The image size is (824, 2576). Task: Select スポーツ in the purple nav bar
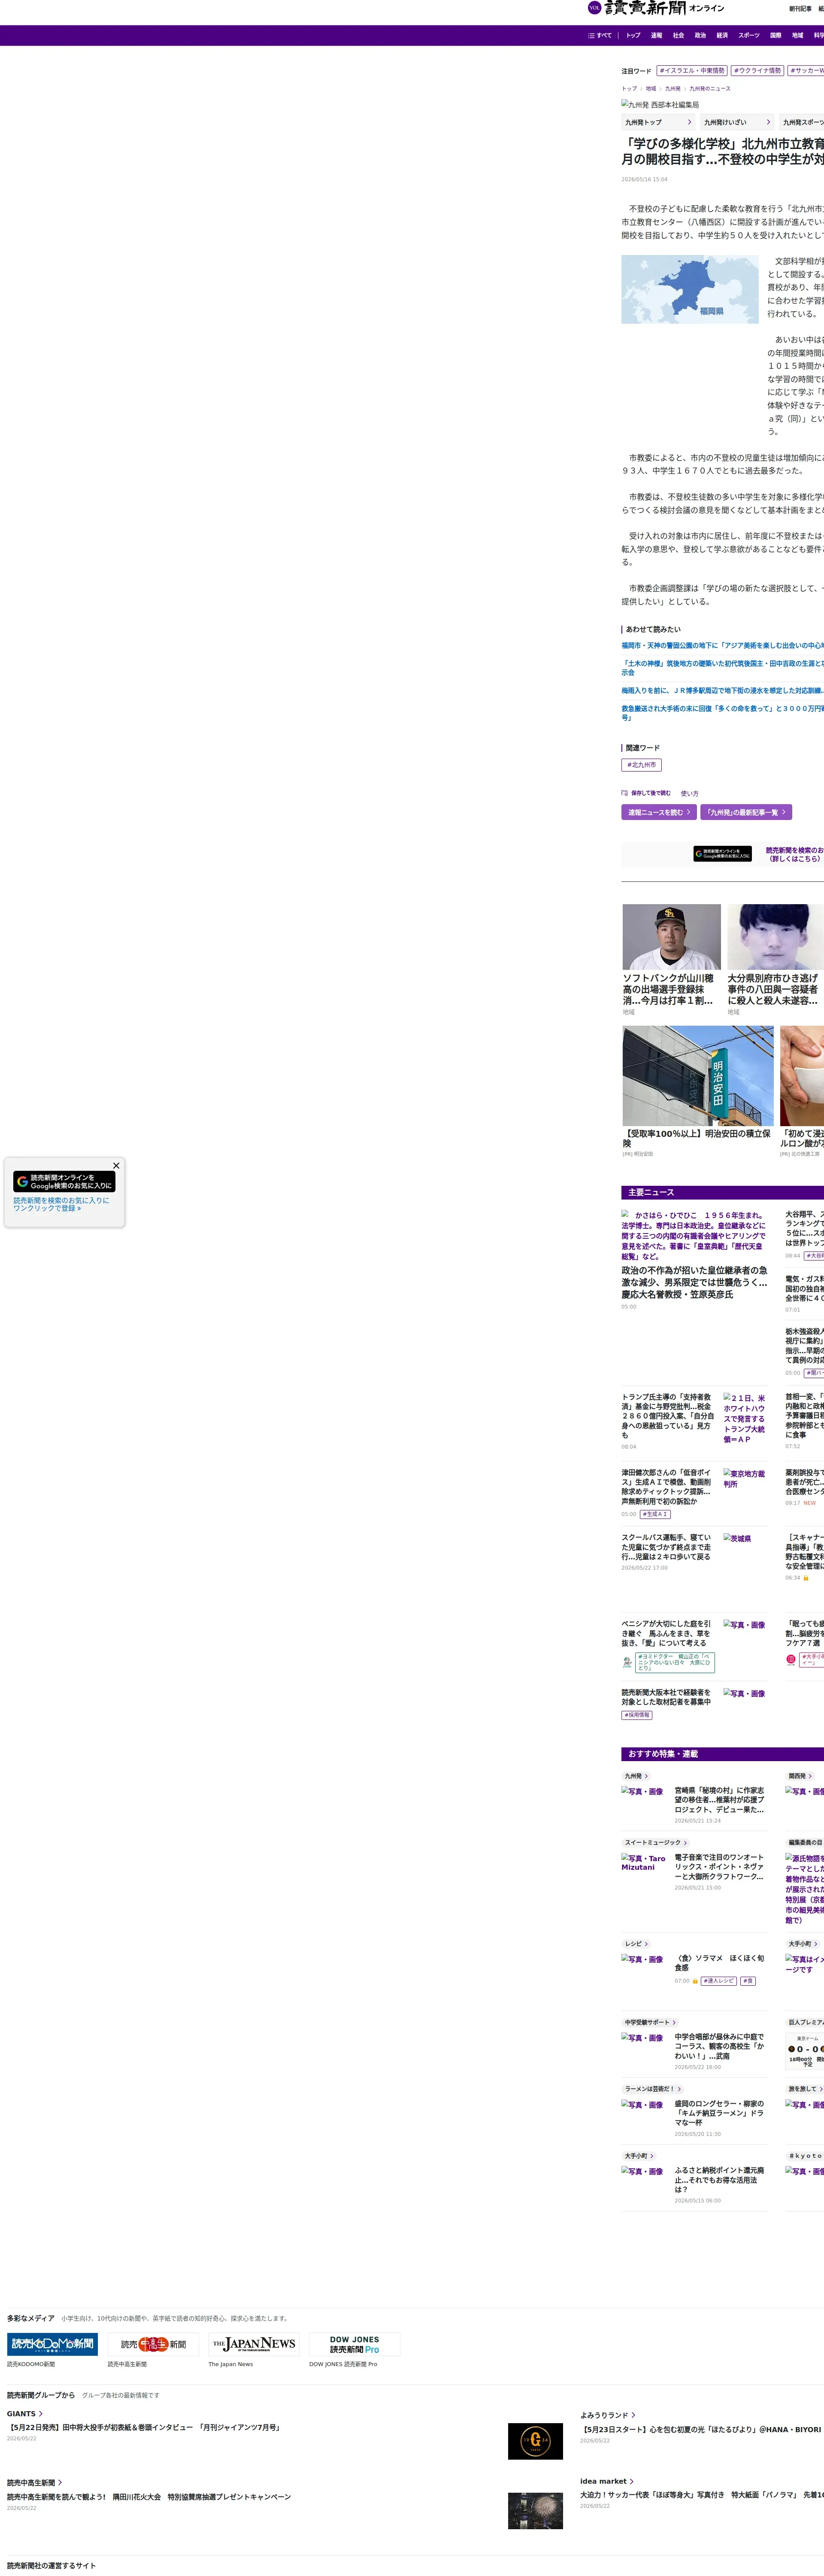pyautogui.click(x=749, y=35)
